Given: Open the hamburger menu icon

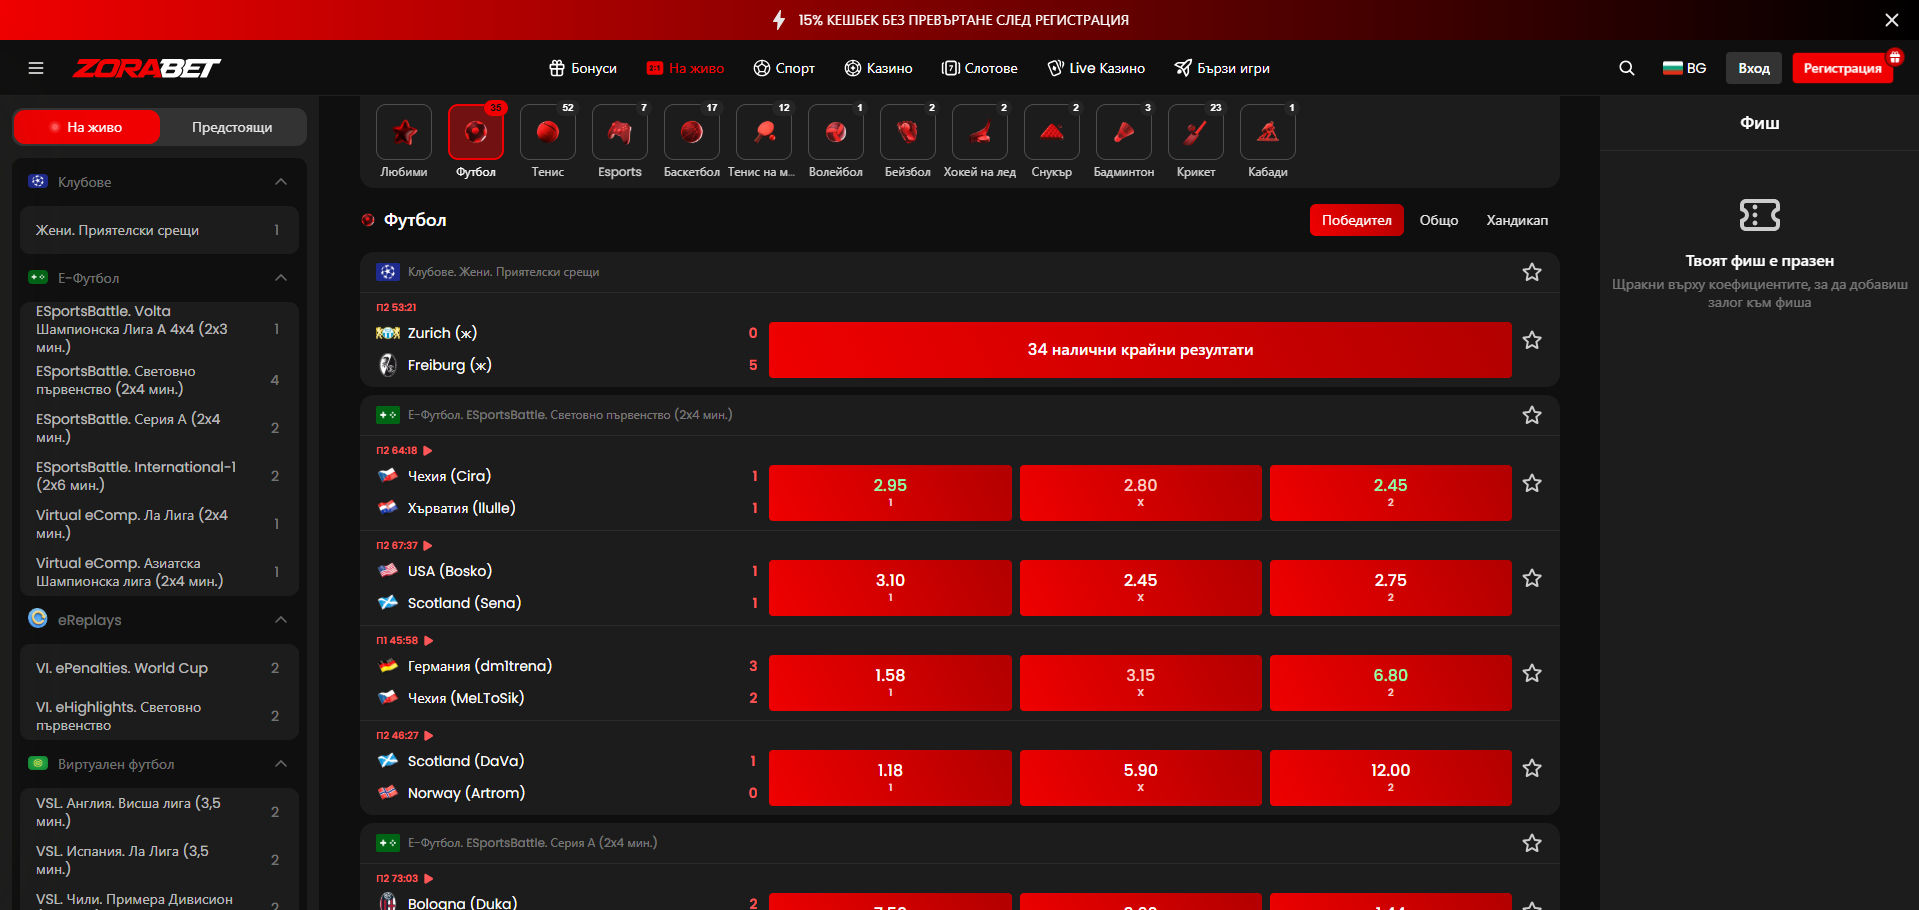Looking at the screenshot, I should [x=36, y=68].
